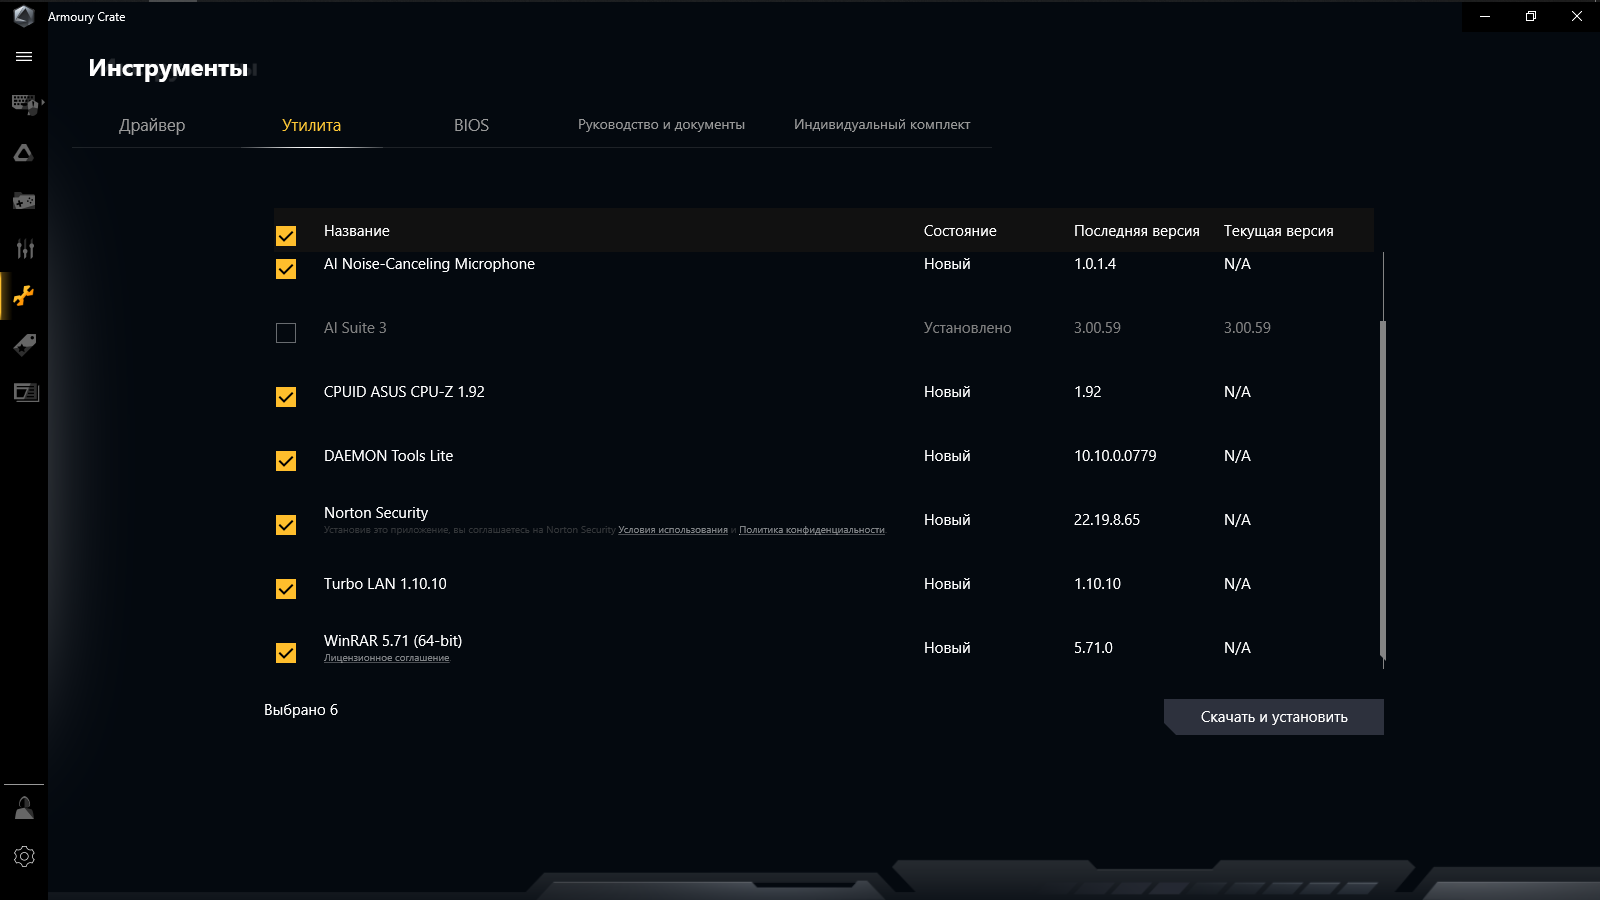1600x900 pixels.
Task: Uncheck Turbo LAN 1.10.10 checkbox
Action: coord(286,589)
